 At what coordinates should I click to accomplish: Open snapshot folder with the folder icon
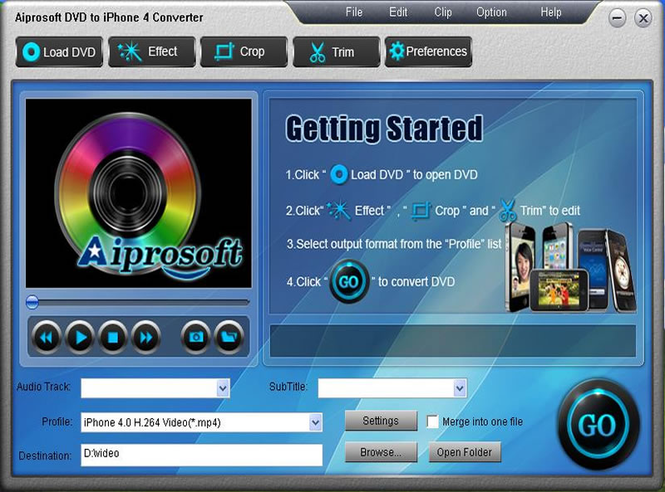click(229, 338)
